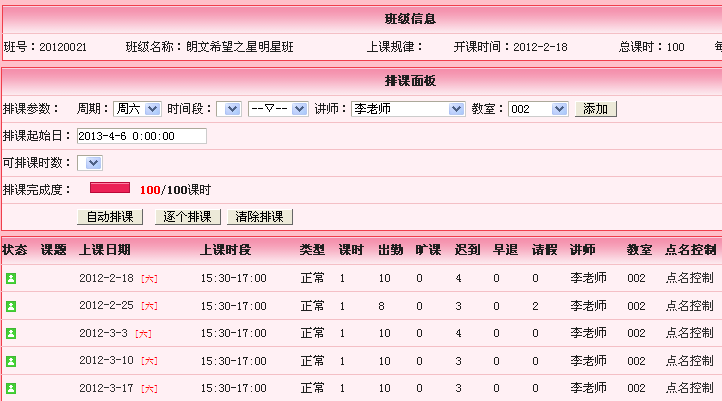Open 点名控制 for 2012-3-3 row

(690, 333)
